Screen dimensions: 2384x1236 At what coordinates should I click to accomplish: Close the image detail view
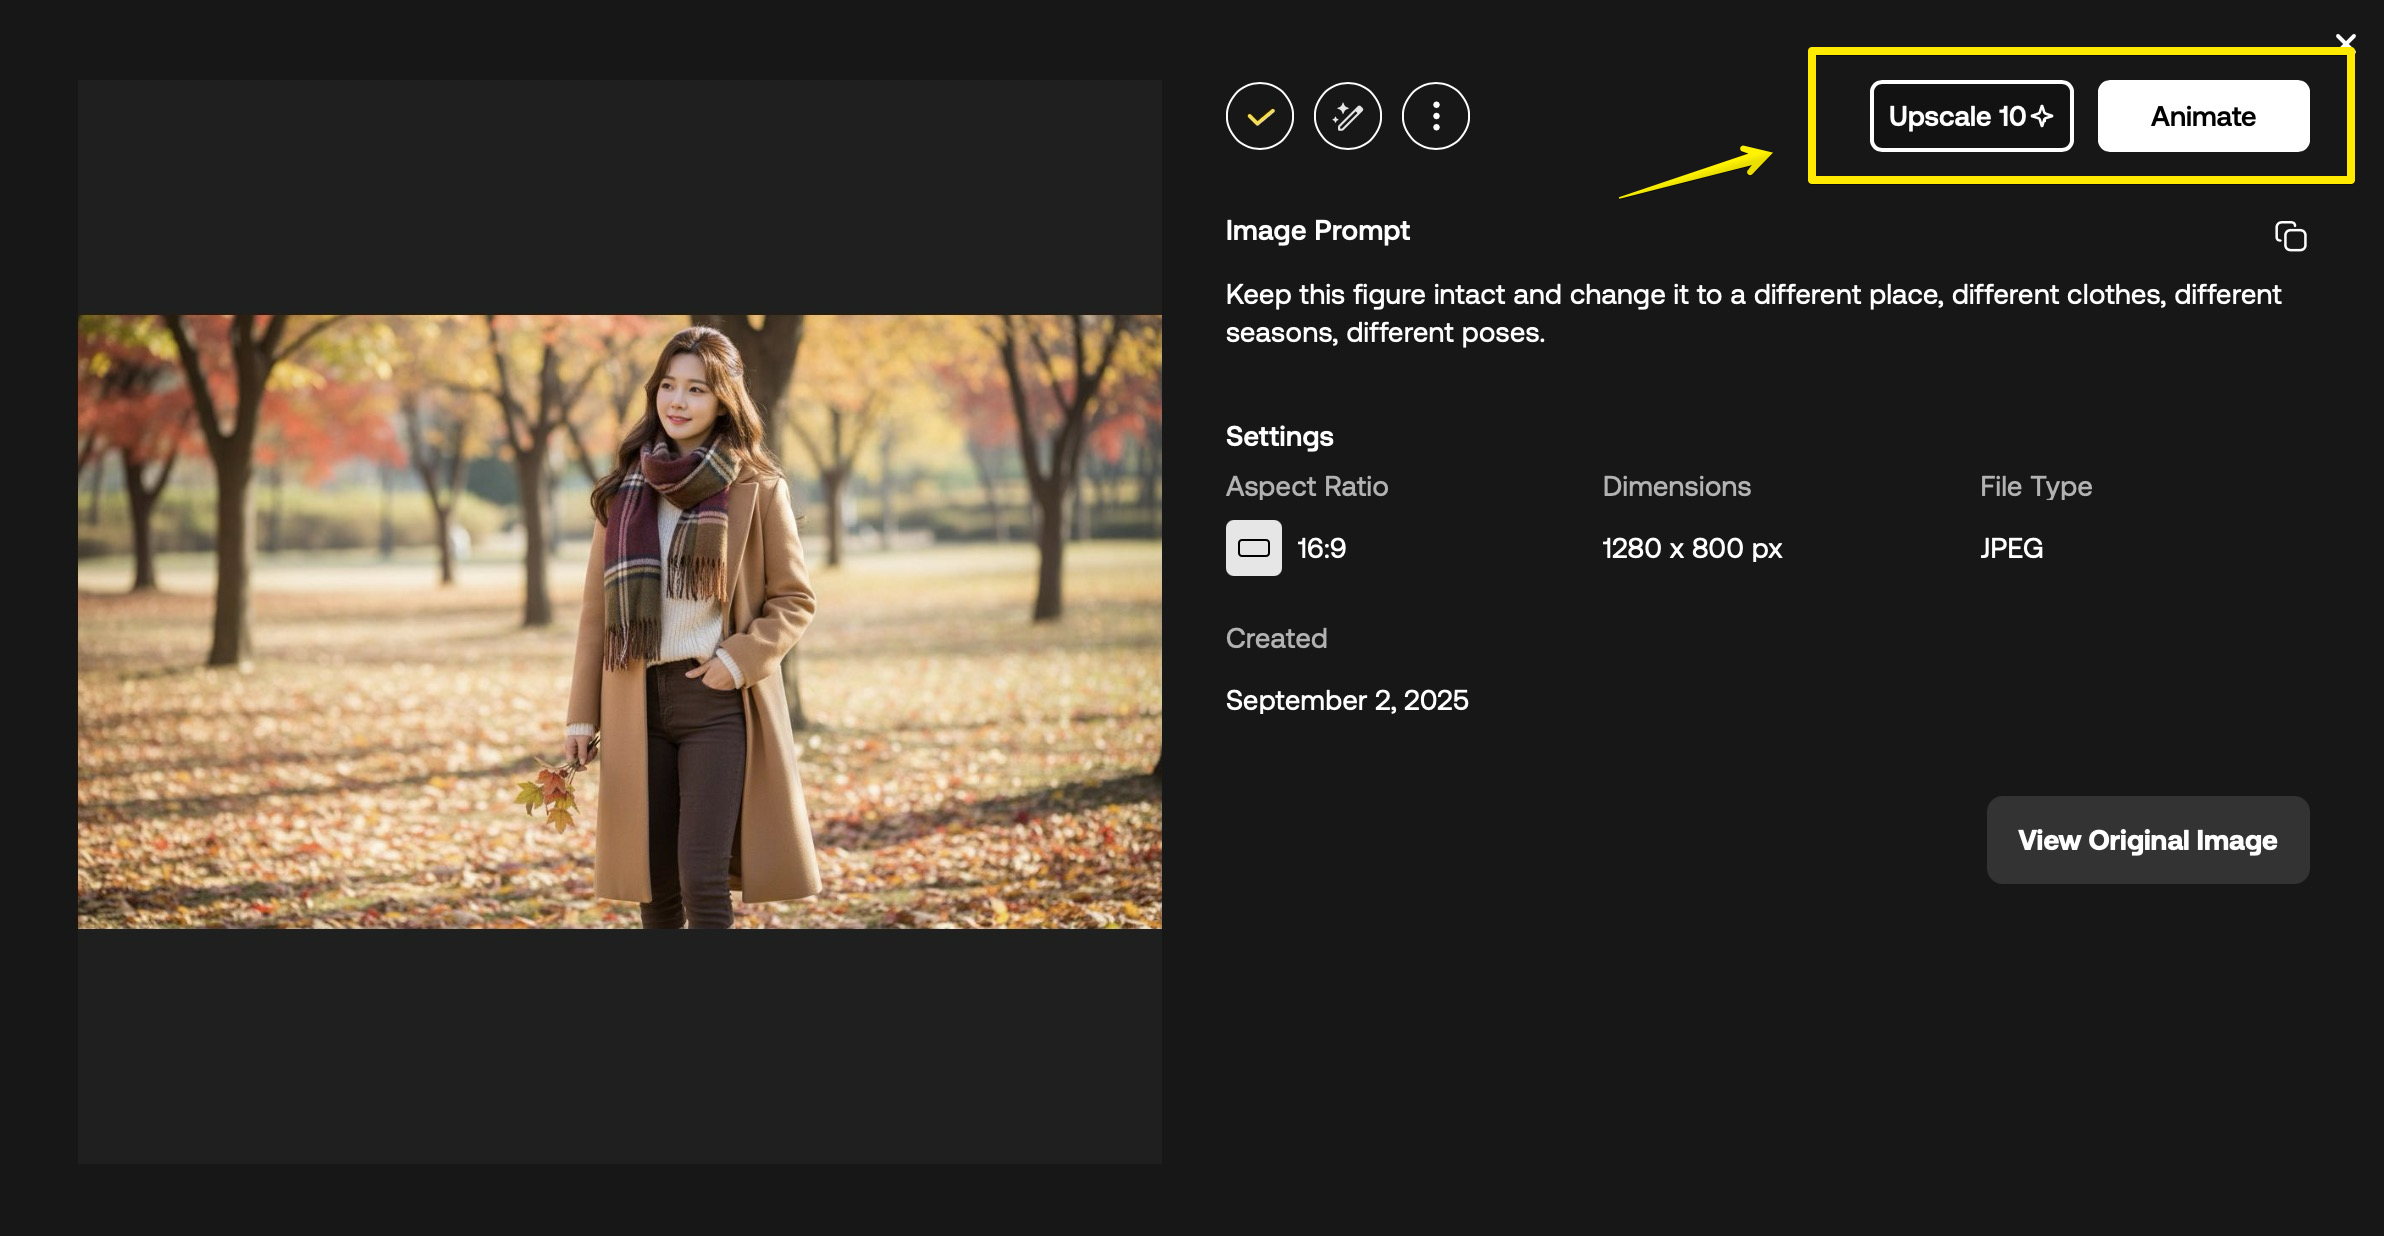coord(2345,41)
